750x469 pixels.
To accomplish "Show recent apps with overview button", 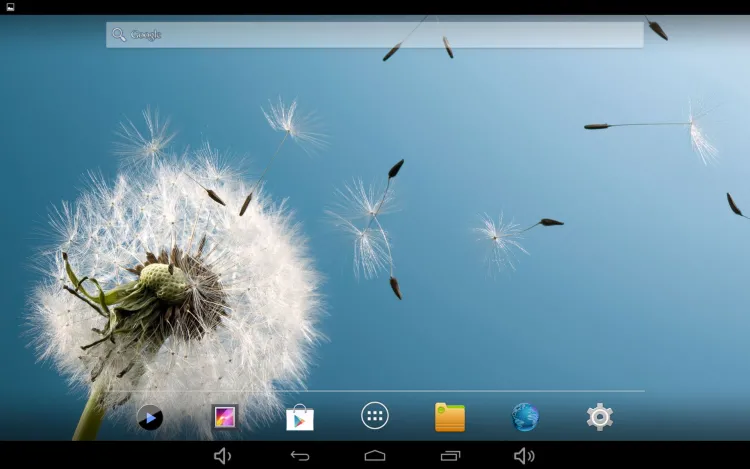I will pyautogui.click(x=450, y=456).
